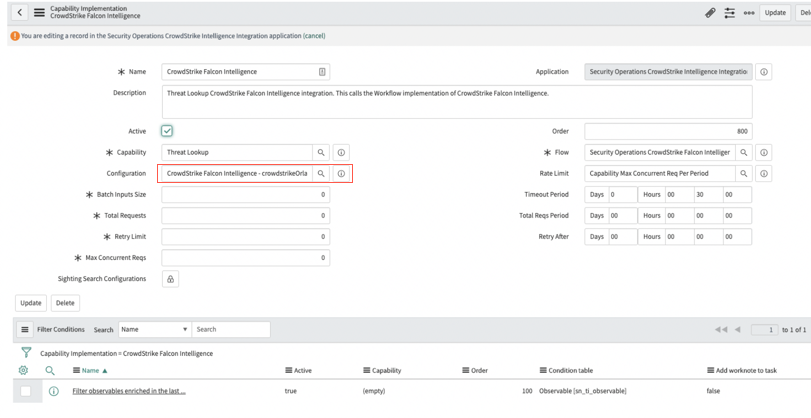Open Condition table column header menu
The width and height of the screenshot is (811, 418).
543,370
